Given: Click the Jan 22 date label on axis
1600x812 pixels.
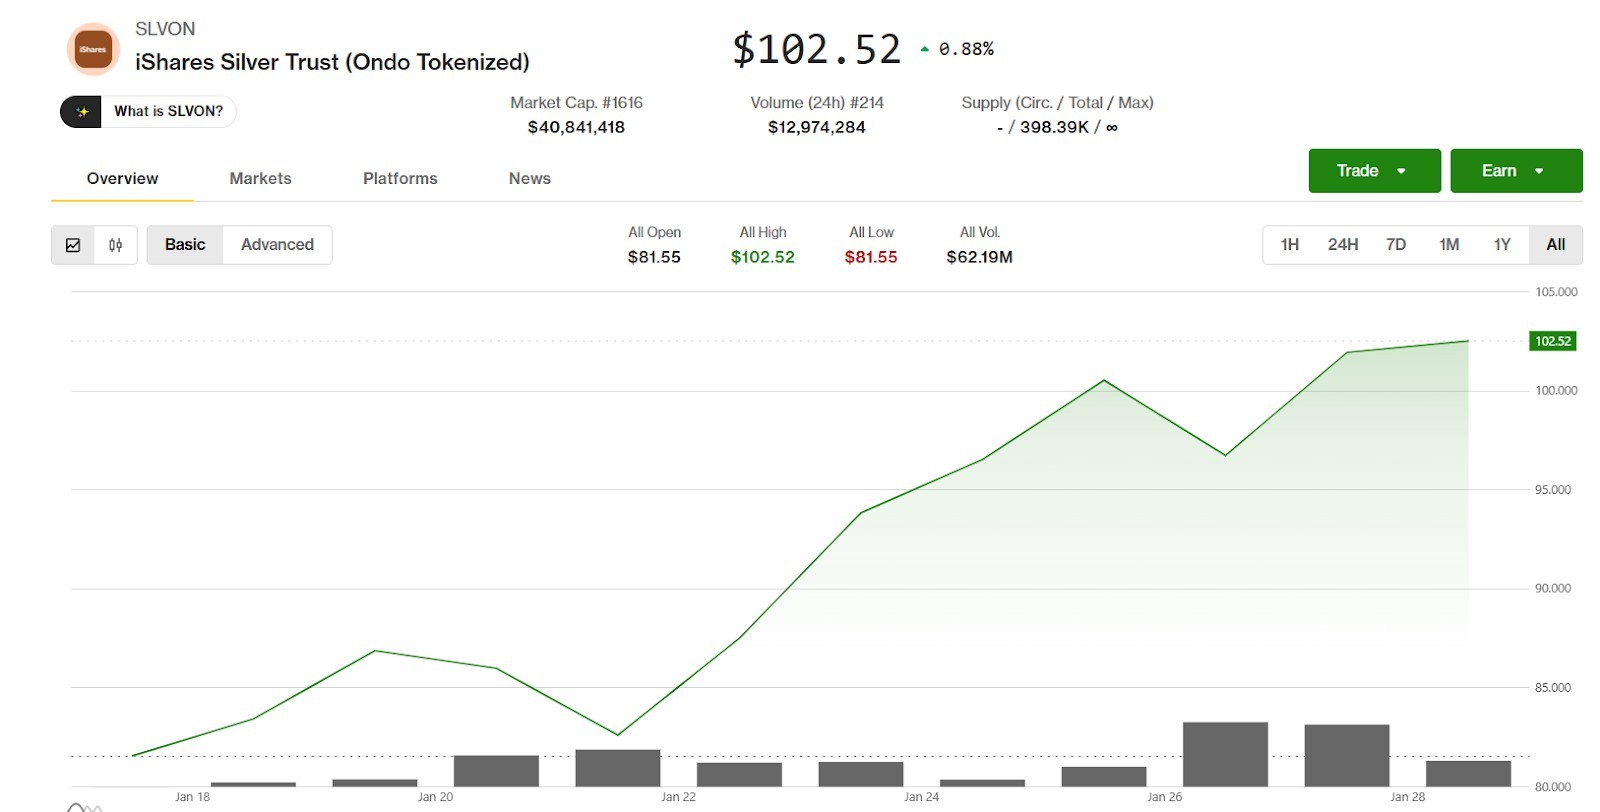Looking at the screenshot, I should tap(678, 797).
